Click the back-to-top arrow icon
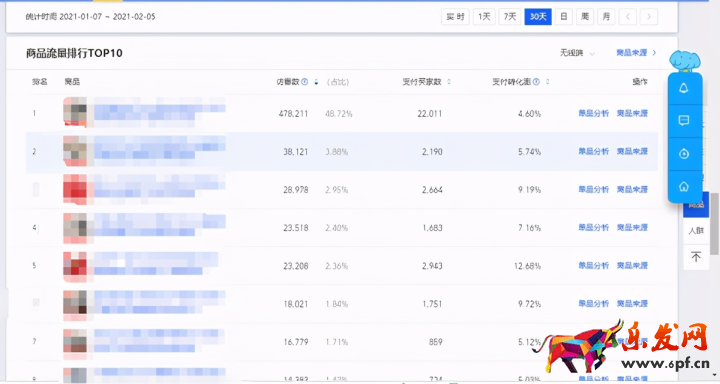The image size is (720, 384). pyautogui.click(x=696, y=257)
